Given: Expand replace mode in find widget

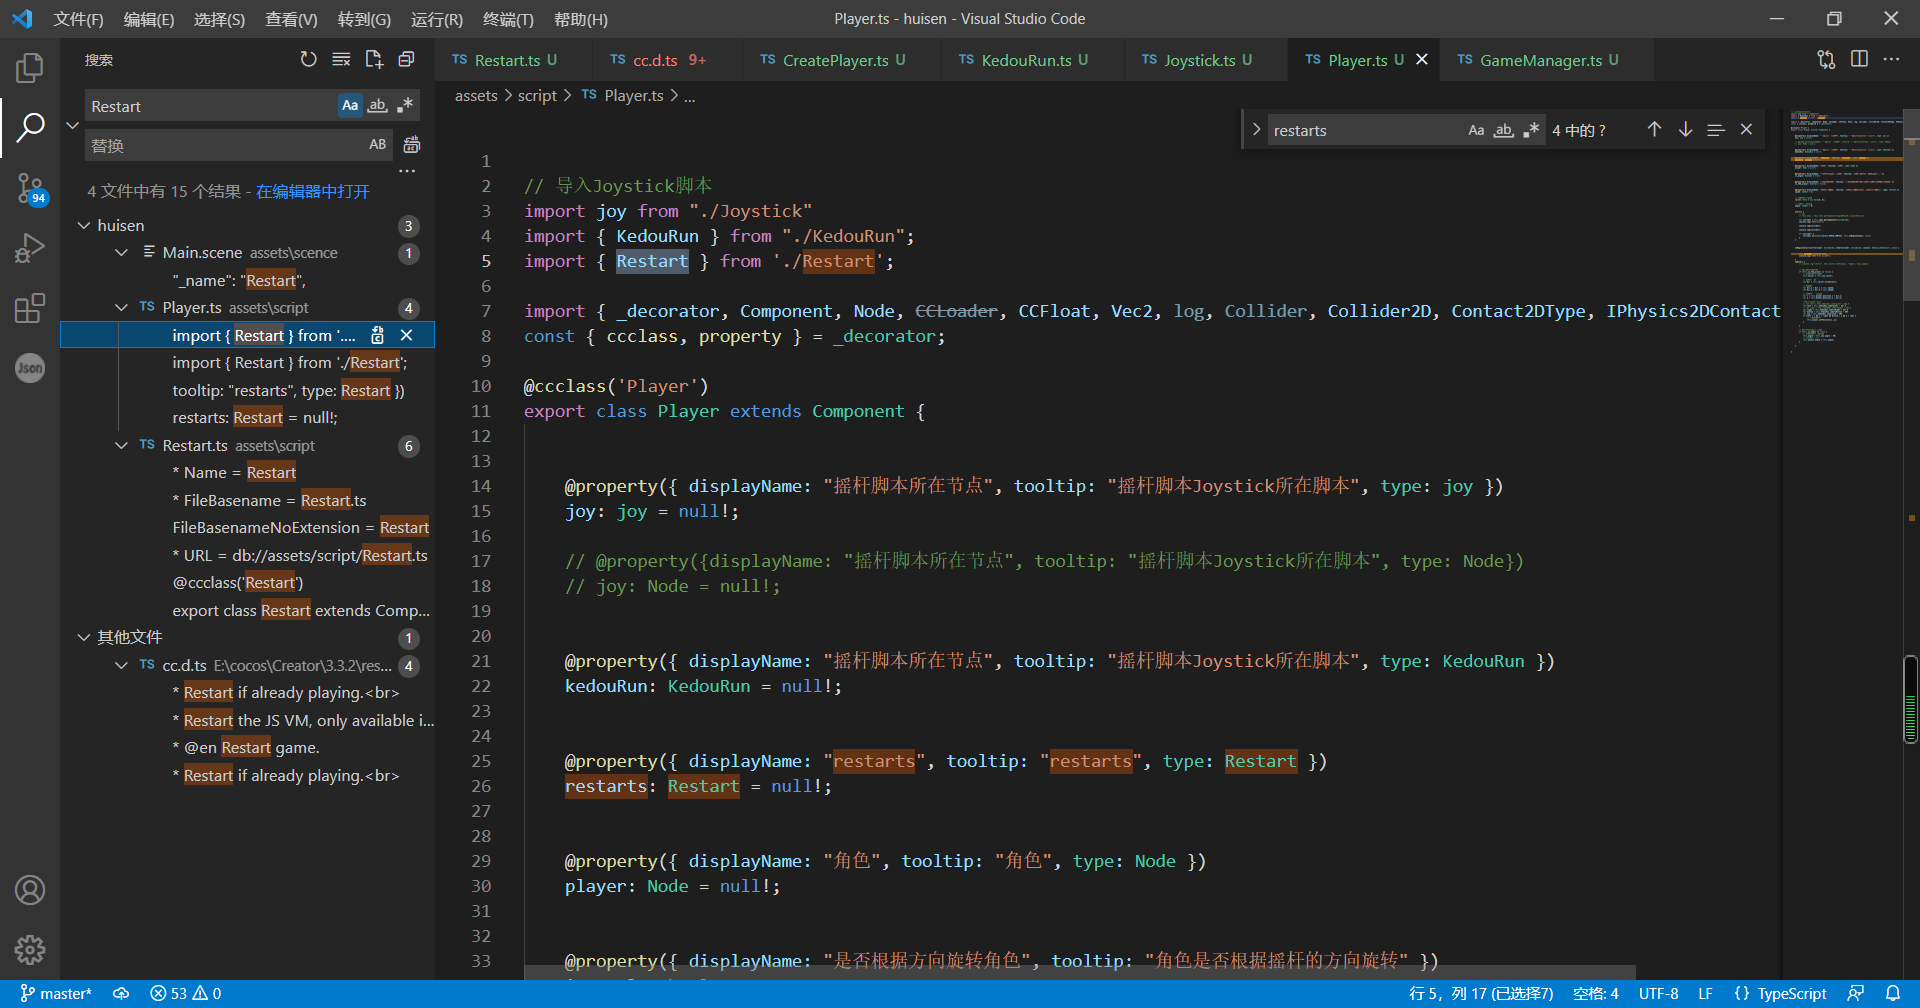Looking at the screenshot, I should coord(1256,130).
